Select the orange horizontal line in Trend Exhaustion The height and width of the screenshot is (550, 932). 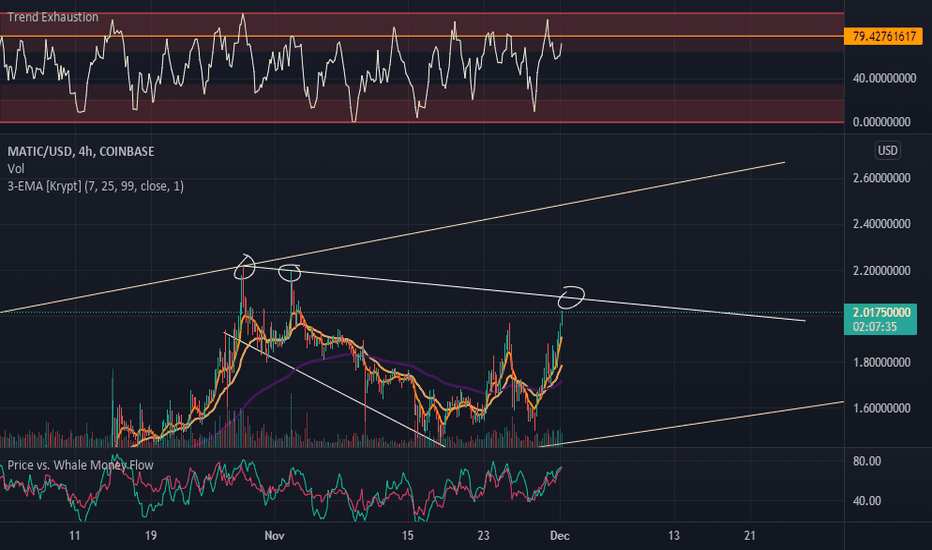421,37
